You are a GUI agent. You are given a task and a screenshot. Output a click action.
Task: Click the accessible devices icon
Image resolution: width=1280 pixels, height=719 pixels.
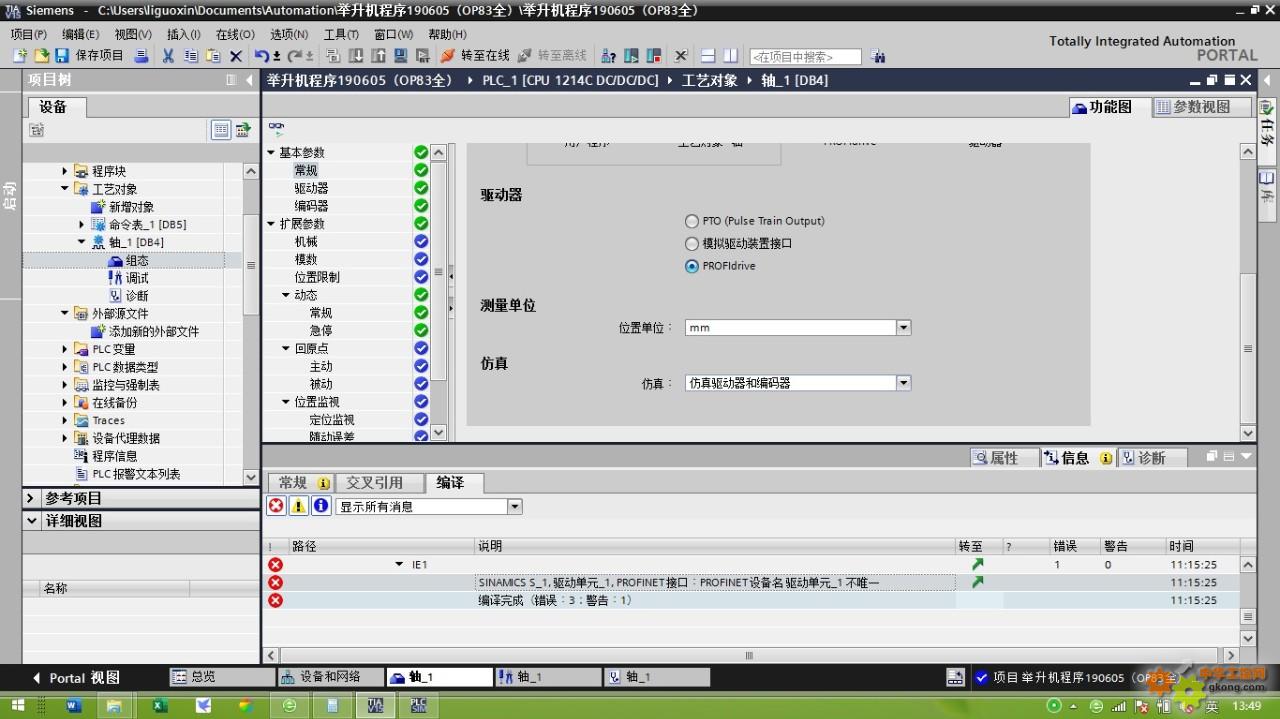coord(610,56)
